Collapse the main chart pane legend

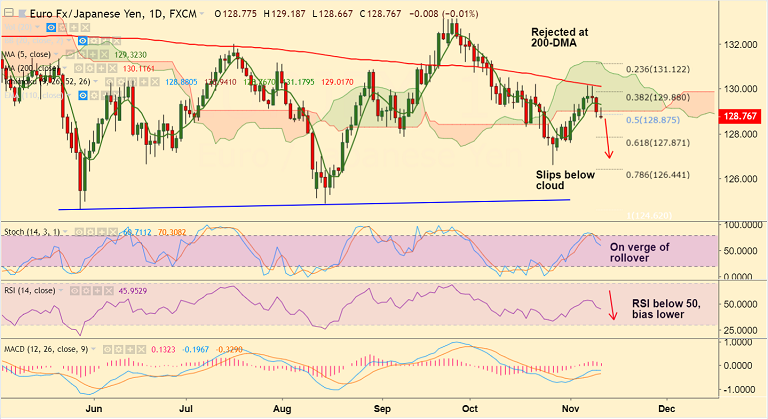[x=8, y=12]
